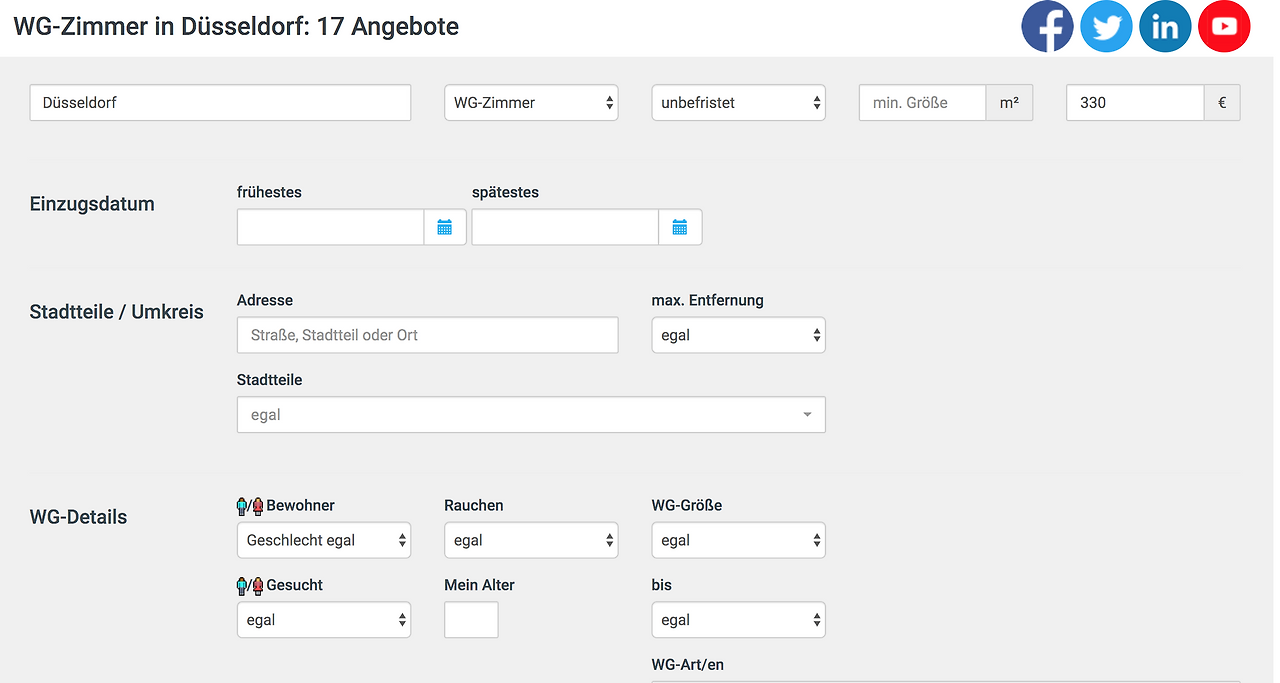Image resolution: width=1280 pixels, height=683 pixels.
Task: Click the Düsseldorf city input field
Action: [x=221, y=103]
